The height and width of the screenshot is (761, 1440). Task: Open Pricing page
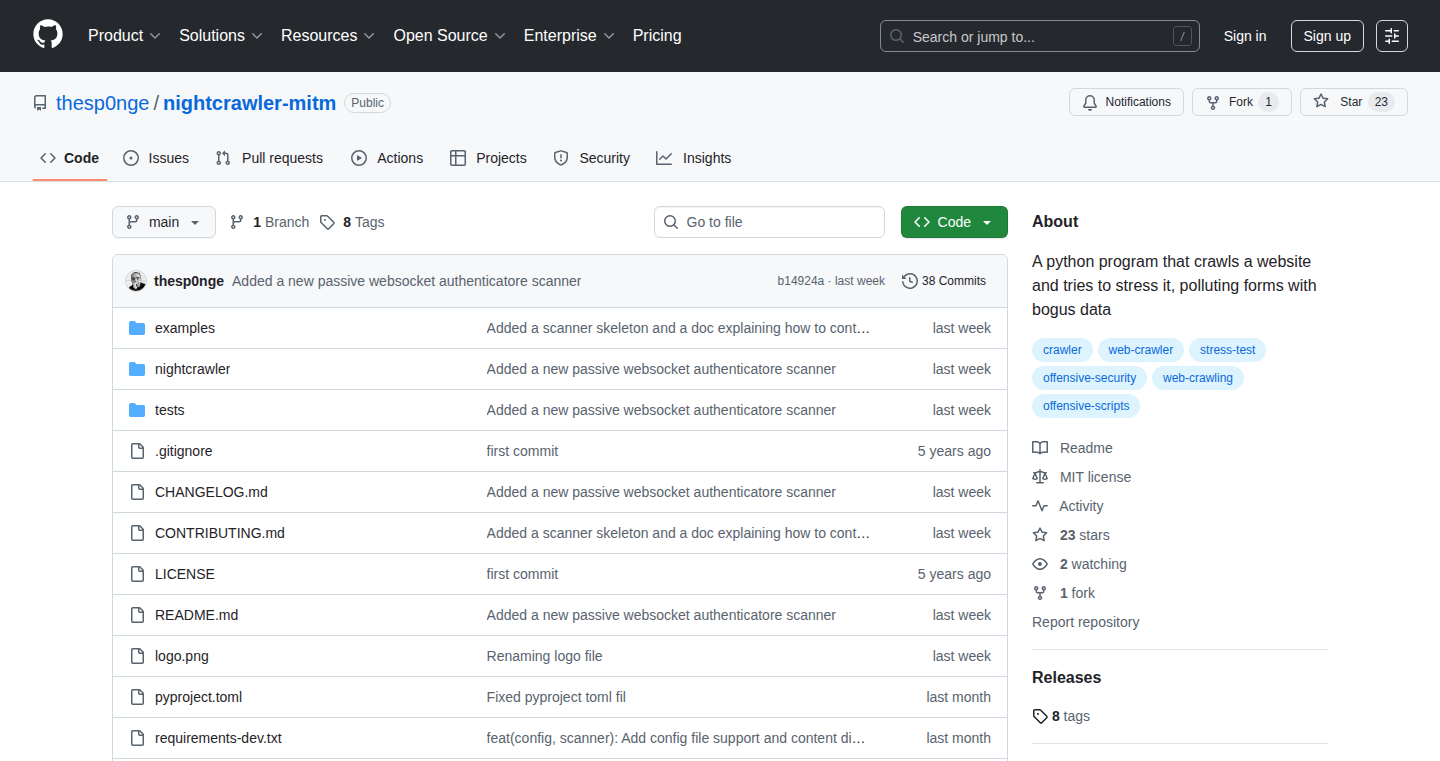[x=657, y=36]
